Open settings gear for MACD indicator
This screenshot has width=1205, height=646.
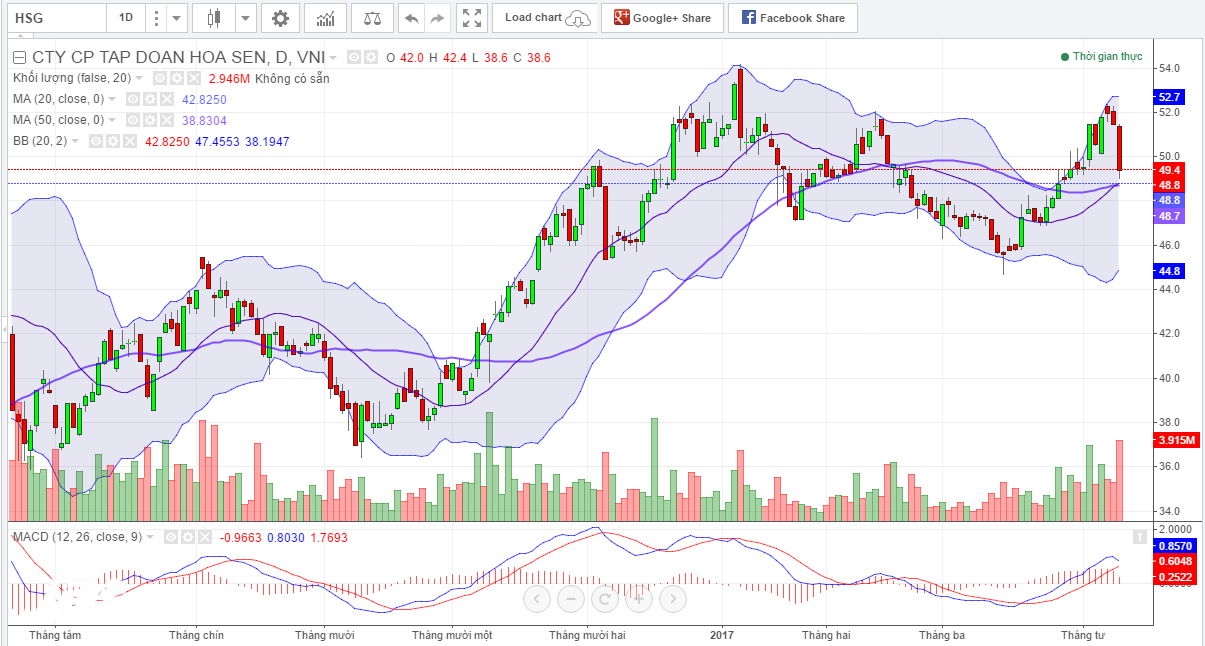(188, 537)
